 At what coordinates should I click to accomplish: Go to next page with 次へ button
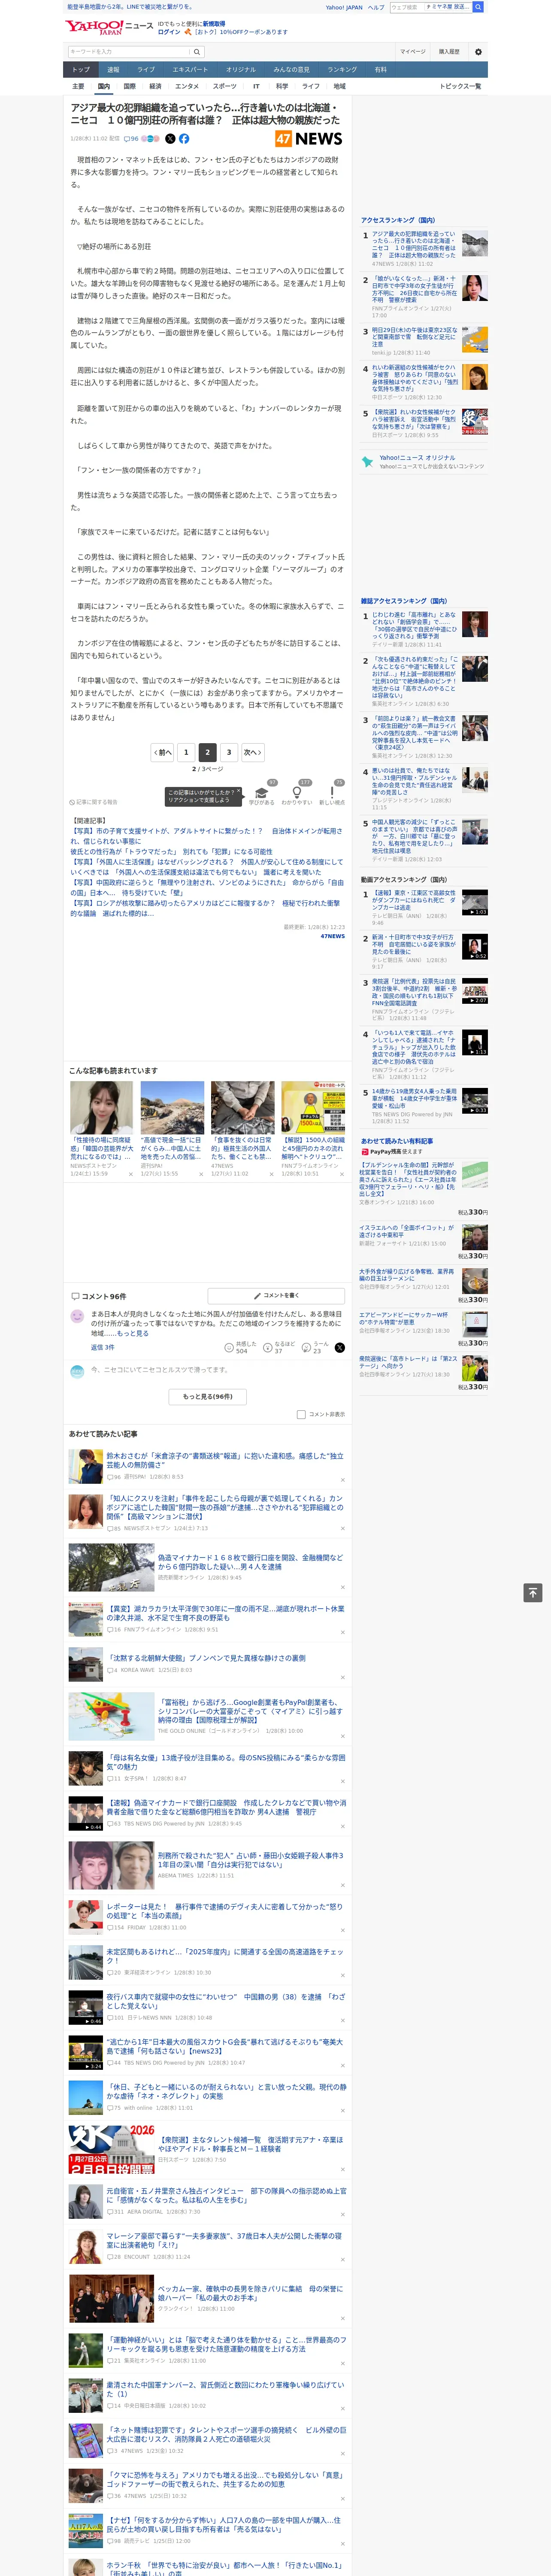(x=253, y=752)
